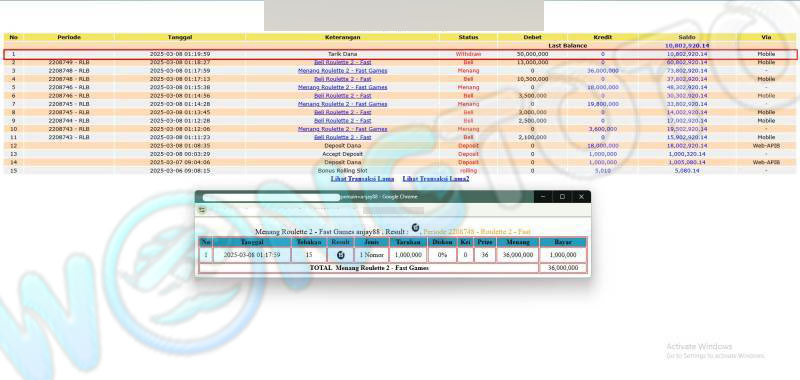
Task: Open Menang Roulette 2 - Fast Games link in row 10
Action: point(342,129)
